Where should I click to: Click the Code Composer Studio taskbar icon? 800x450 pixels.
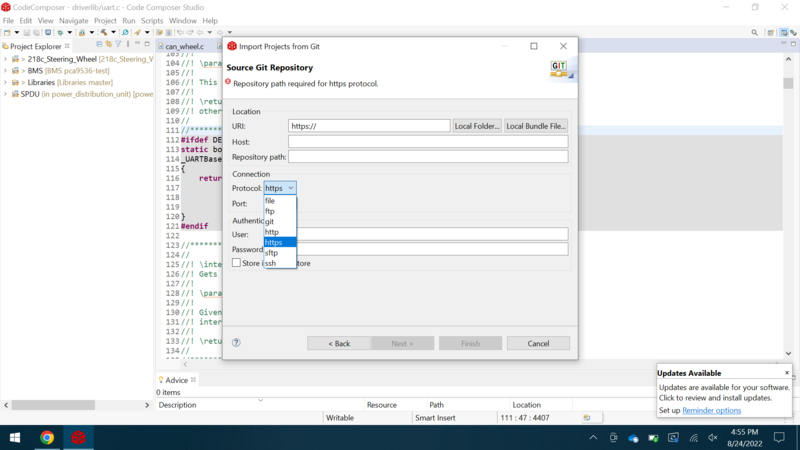pyautogui.click(x=78, y=437)
